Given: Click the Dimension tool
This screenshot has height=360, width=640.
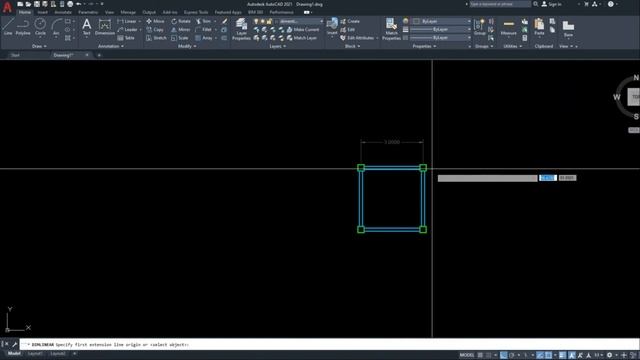Looking at the screenshot, I should point(104,27).
